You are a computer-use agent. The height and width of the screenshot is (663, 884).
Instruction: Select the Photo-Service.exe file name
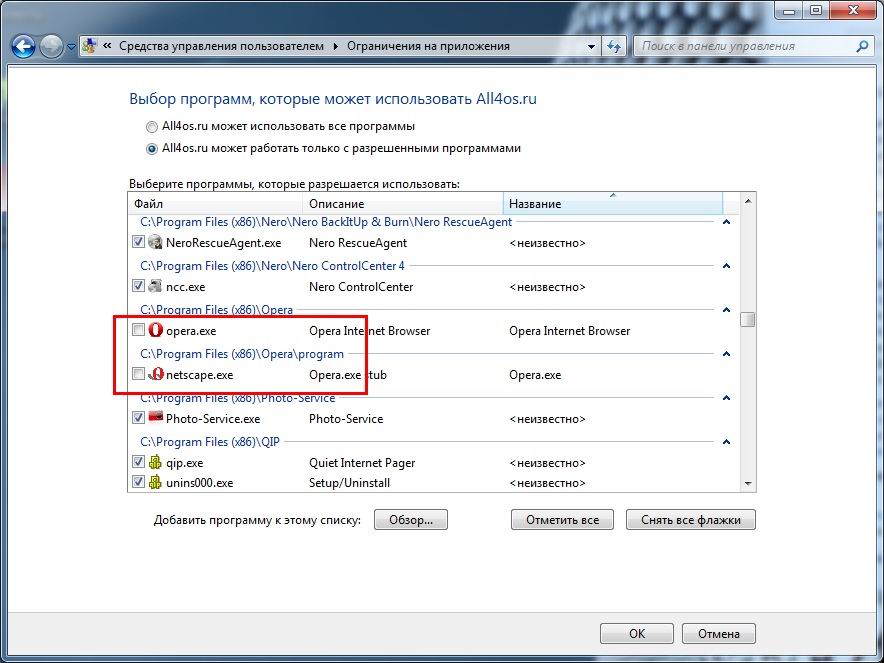213,419
